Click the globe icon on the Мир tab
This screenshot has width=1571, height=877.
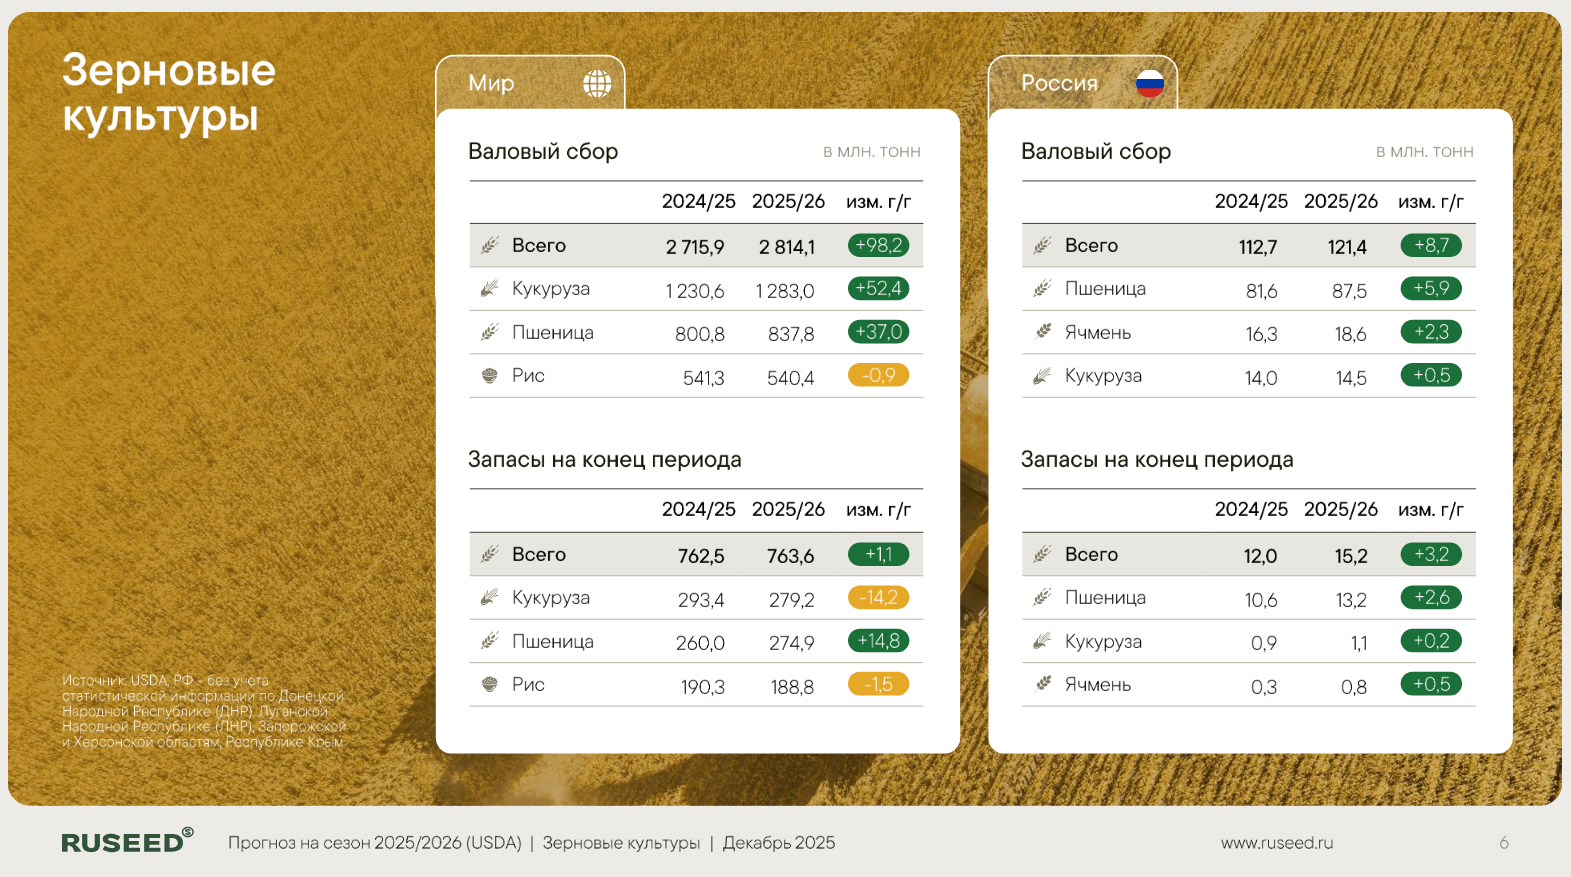coord(597,83)
